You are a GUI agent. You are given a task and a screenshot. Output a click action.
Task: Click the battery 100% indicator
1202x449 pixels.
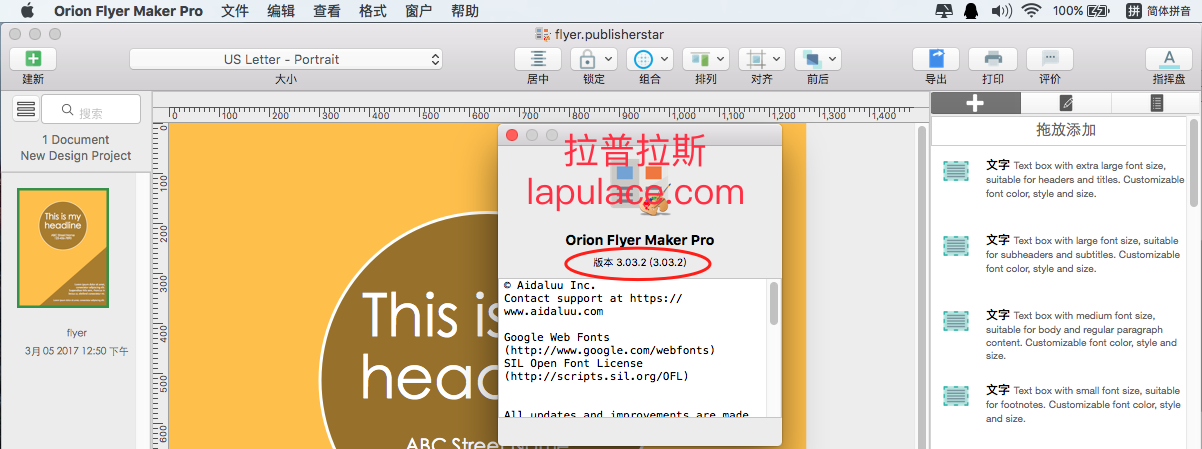coord(1081,11)
